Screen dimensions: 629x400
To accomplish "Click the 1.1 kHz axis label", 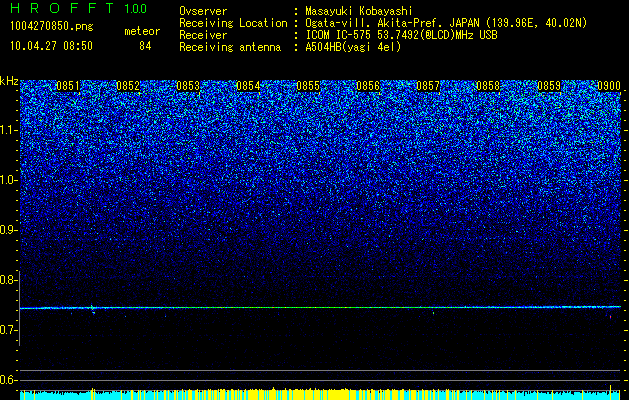I will [x=9, y=130].
